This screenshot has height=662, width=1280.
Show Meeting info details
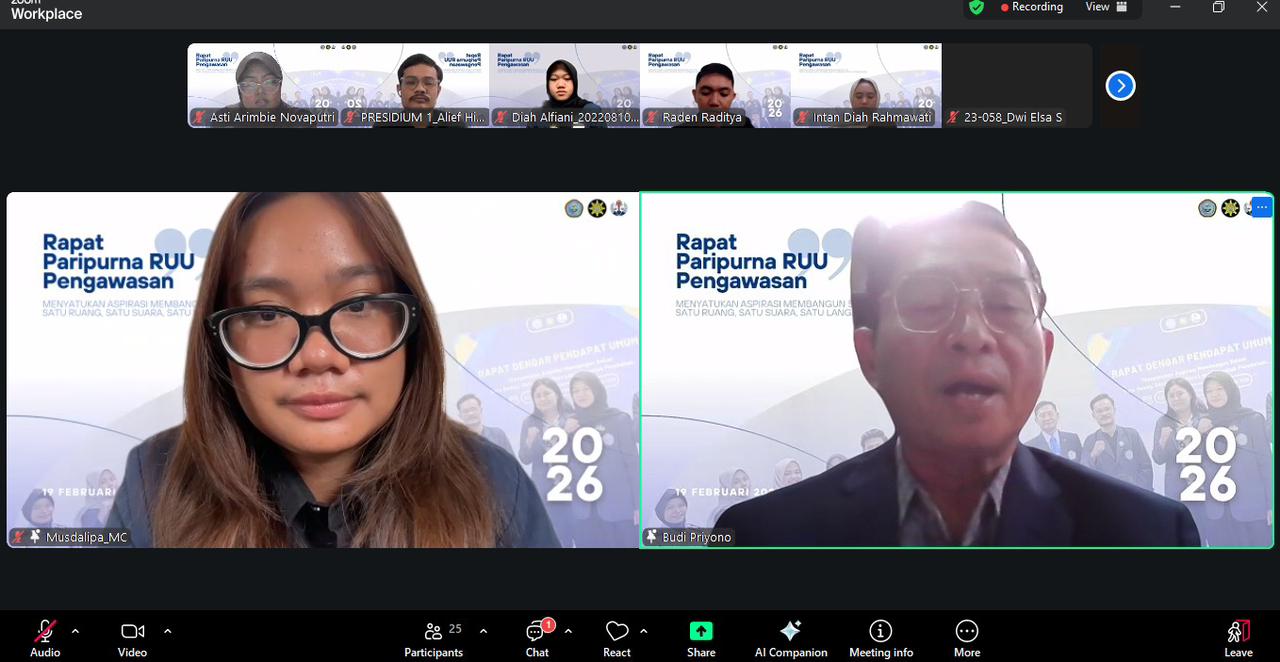880,637
